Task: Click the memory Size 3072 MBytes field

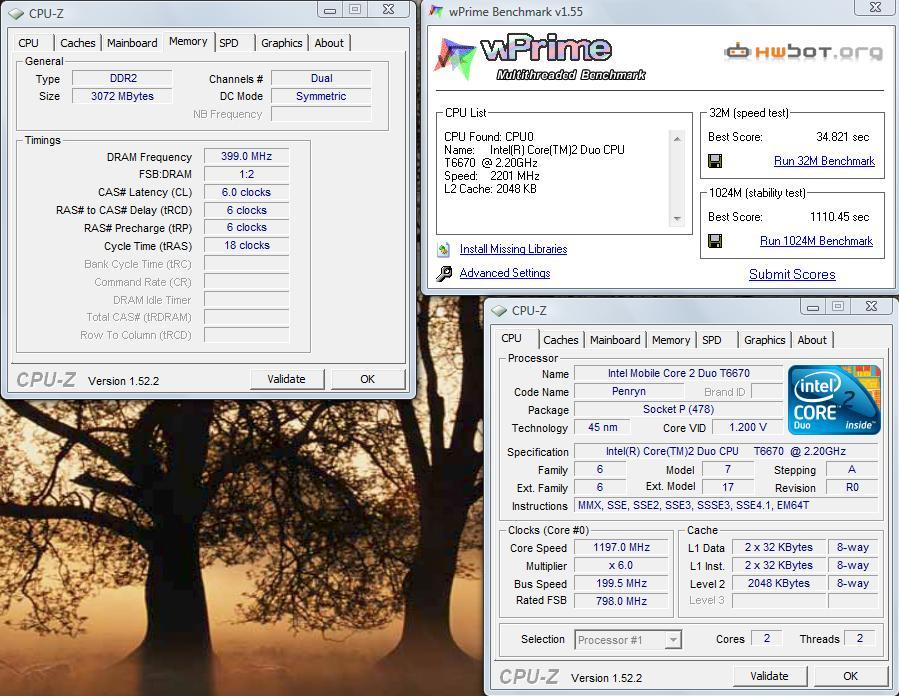Action: pyautogui.click(x=122, y=96)
